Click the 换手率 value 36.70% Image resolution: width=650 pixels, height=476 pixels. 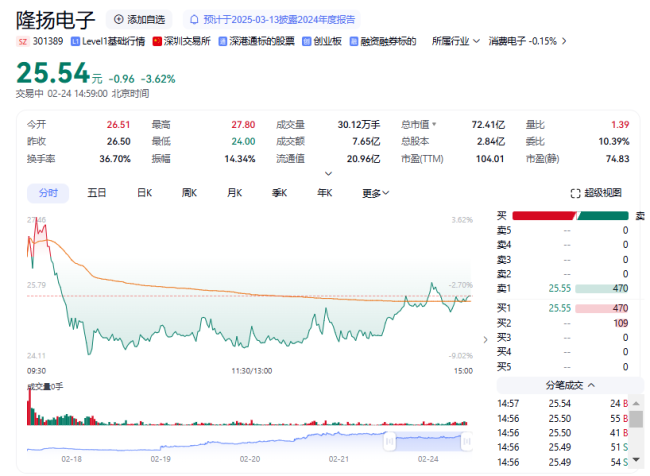[x=115, y=159]
